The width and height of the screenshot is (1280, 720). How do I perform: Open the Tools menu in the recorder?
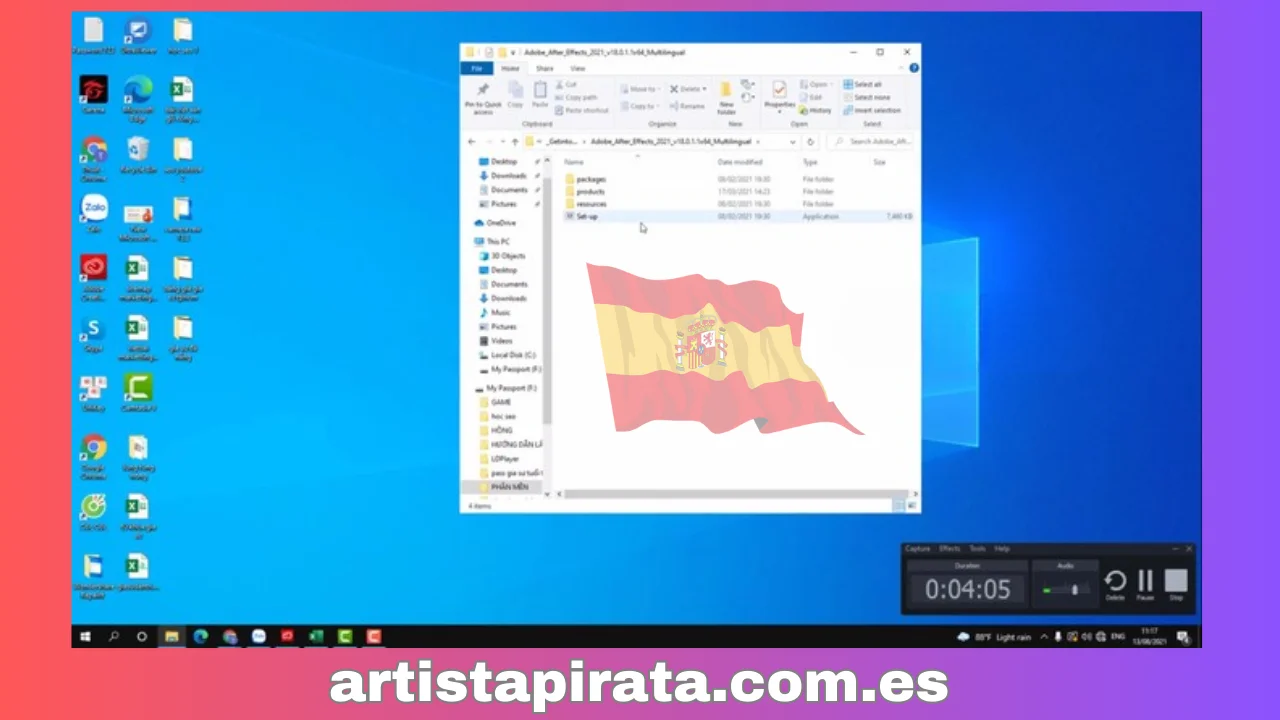(x=977, y=549)
